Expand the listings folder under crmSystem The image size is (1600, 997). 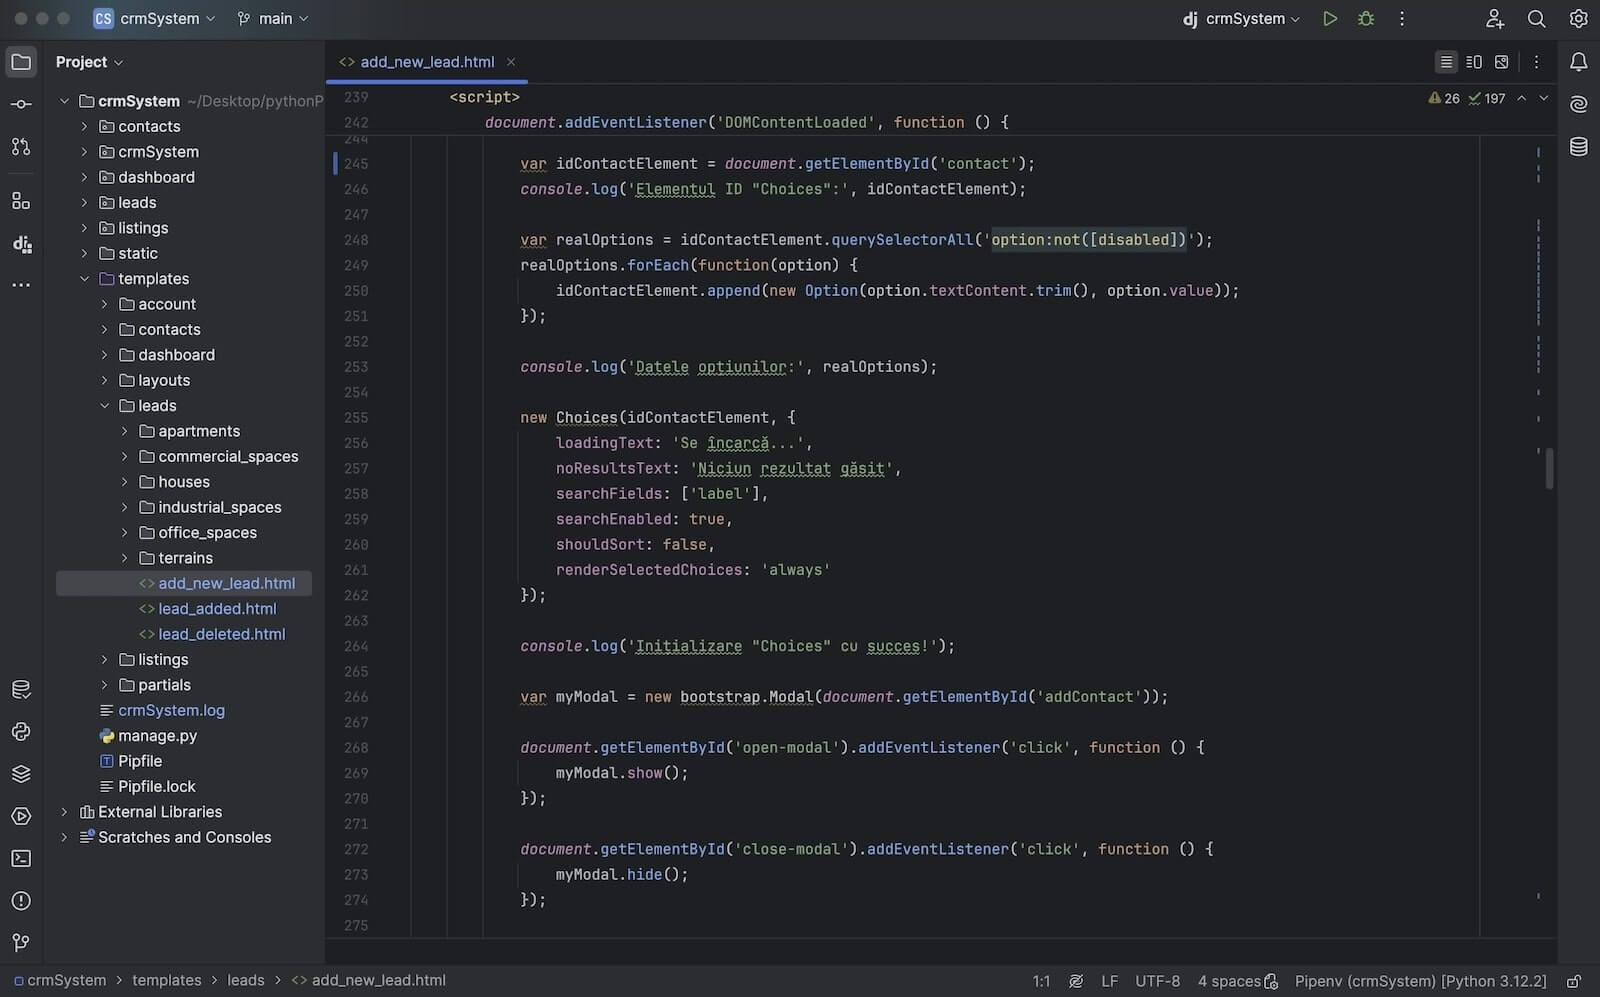coord(84,228)
